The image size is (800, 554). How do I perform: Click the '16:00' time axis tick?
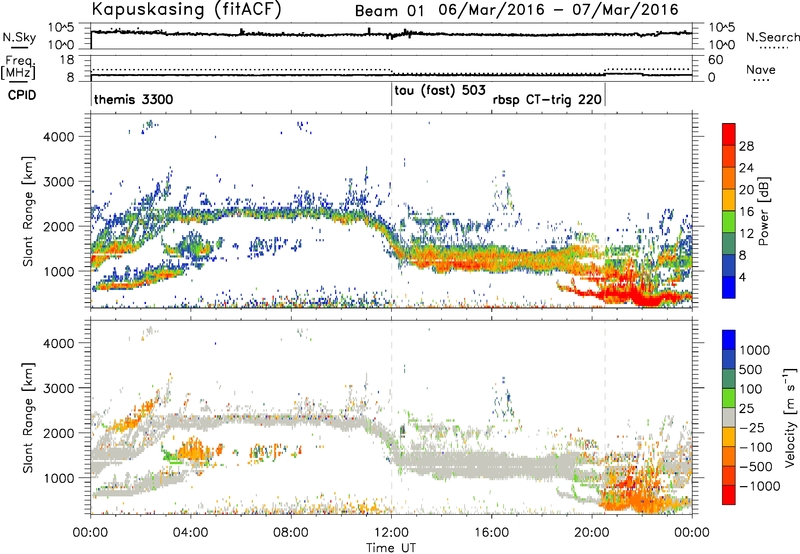pos(491,533)
